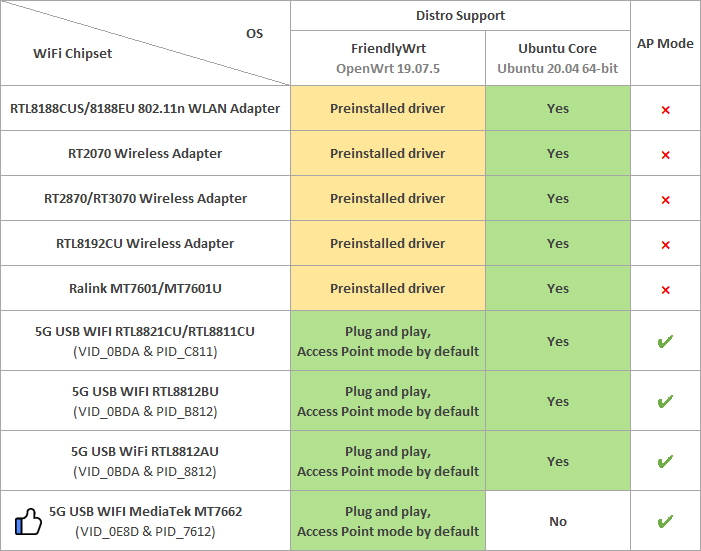The height and width of the screenshot is (551, 701).
Task: Click the green checkmark for RTL8812BU
Action: click(x=665, y=401)
